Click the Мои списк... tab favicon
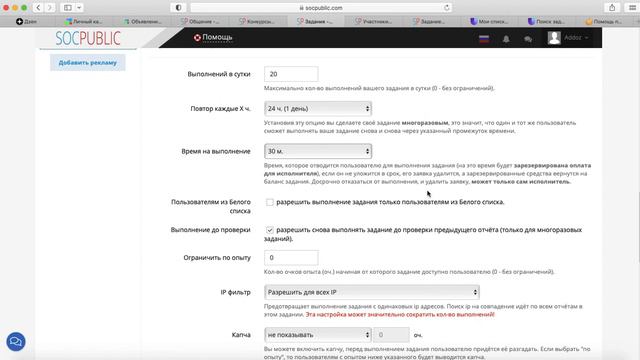 pos(473,21)
